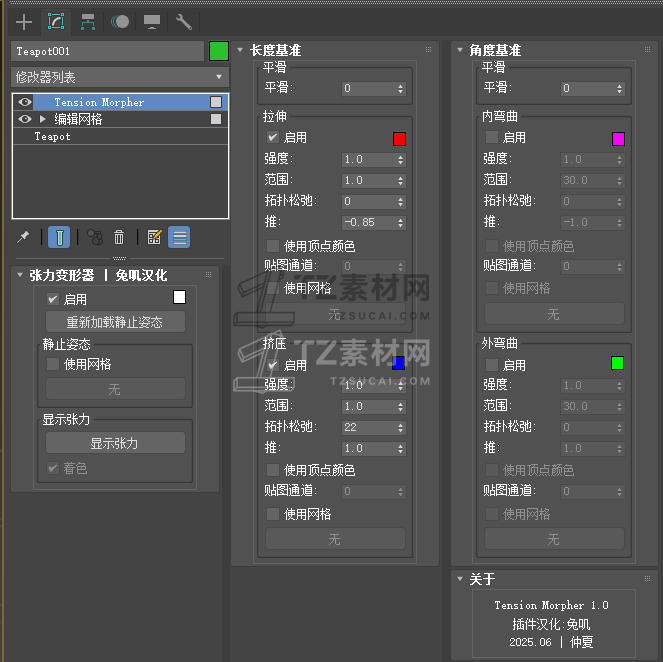Image resolution: width=663 pixels, height=662 pixels.
Task: Click Make Unique icon
Action: tap(95, 237)
